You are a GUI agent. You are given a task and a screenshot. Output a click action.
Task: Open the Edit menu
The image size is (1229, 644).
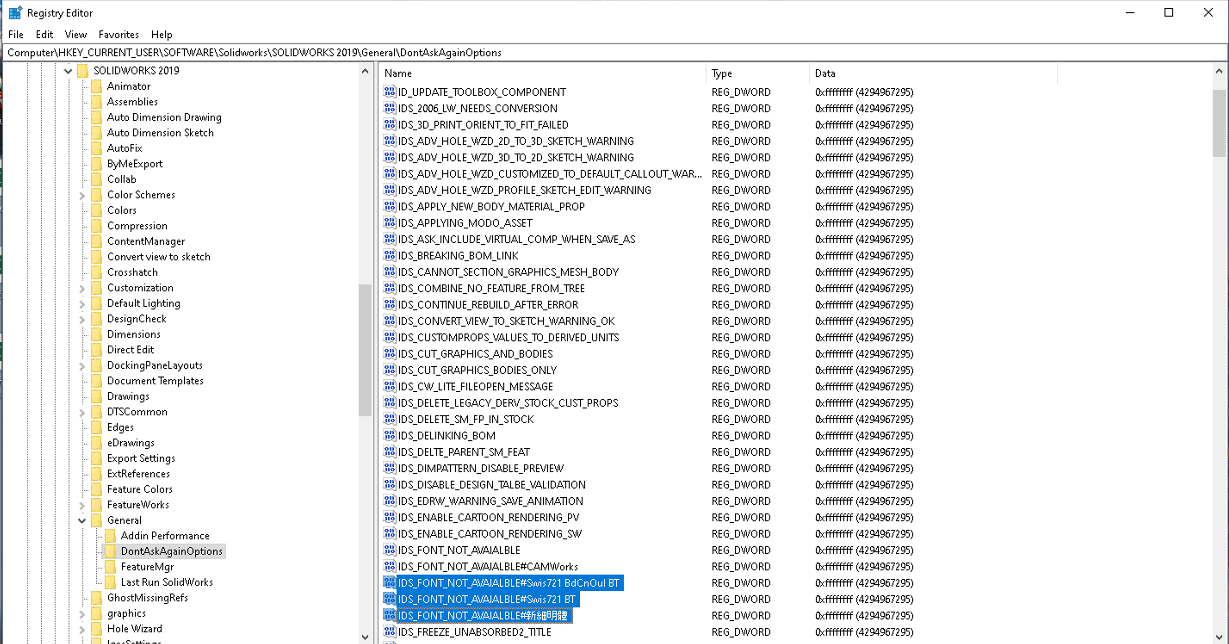(x=45, y=34)
